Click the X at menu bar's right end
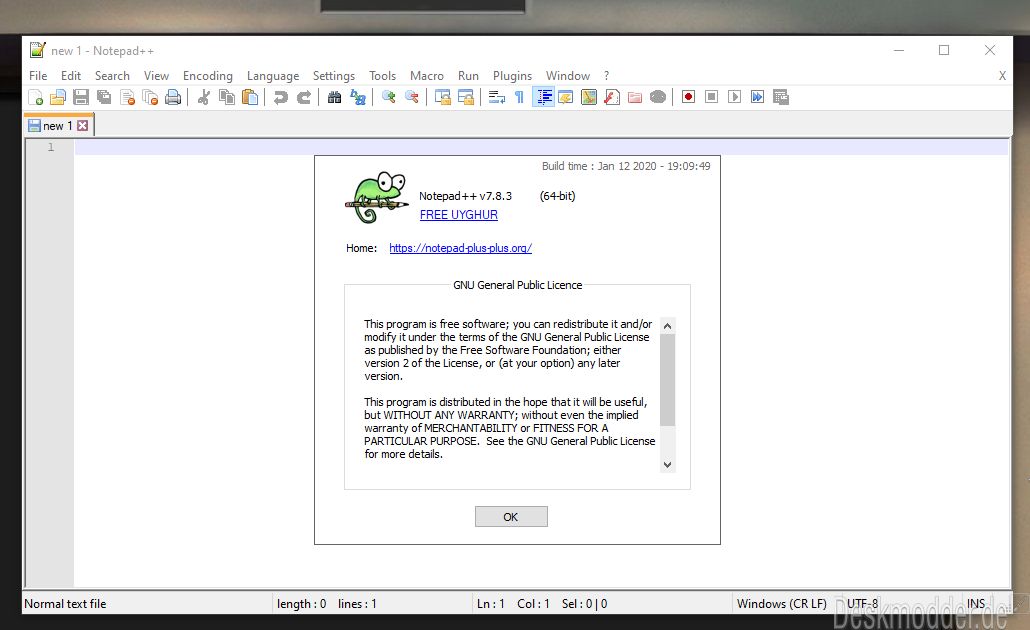This screenshot has height=630, width=1030. tap(1002, 76)
